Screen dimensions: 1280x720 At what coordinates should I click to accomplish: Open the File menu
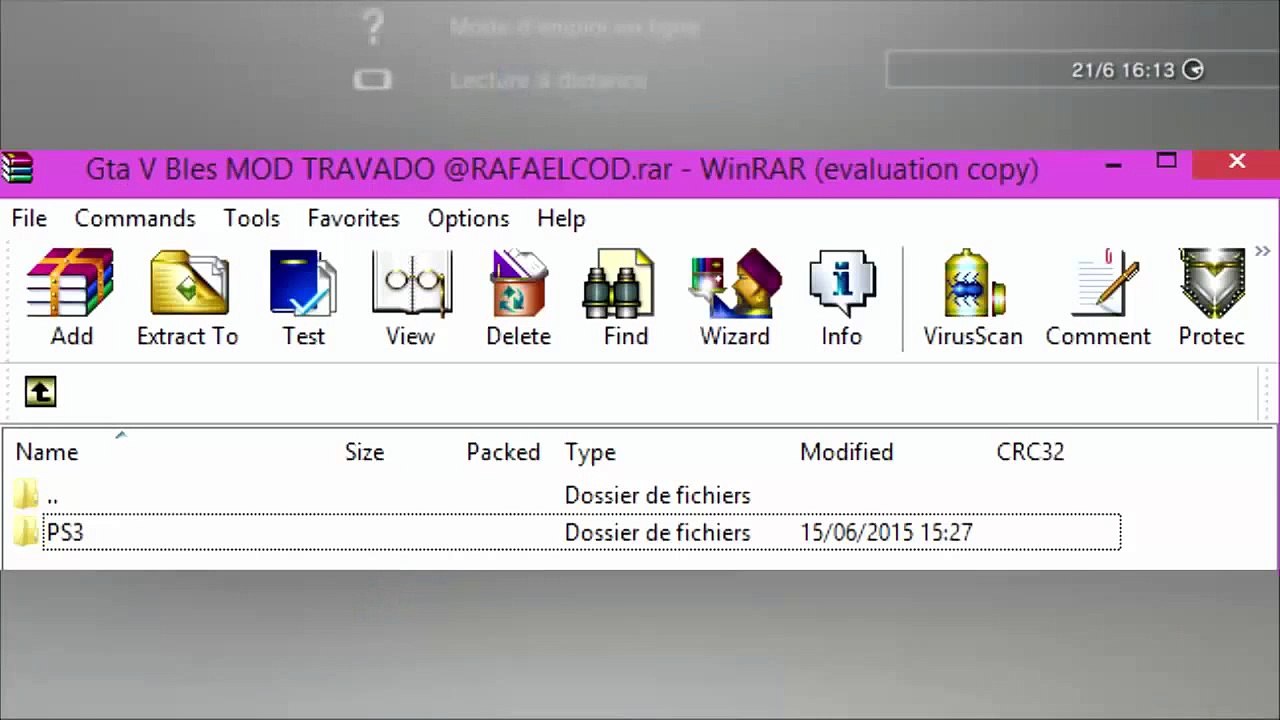[29, 218]
